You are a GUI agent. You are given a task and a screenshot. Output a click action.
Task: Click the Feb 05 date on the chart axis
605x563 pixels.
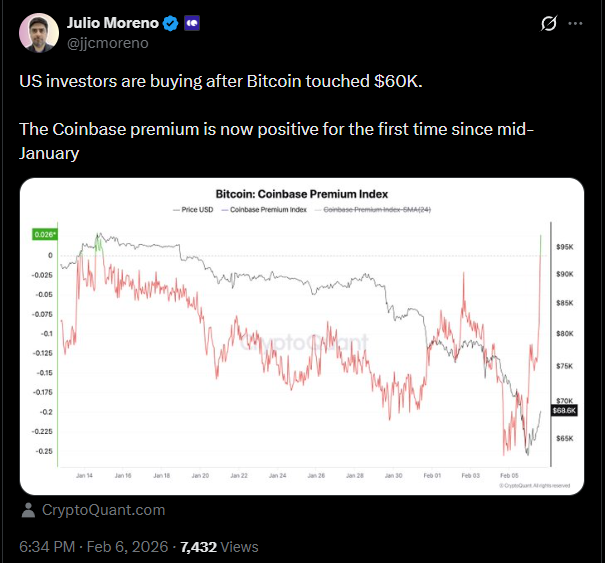point(508,476)
